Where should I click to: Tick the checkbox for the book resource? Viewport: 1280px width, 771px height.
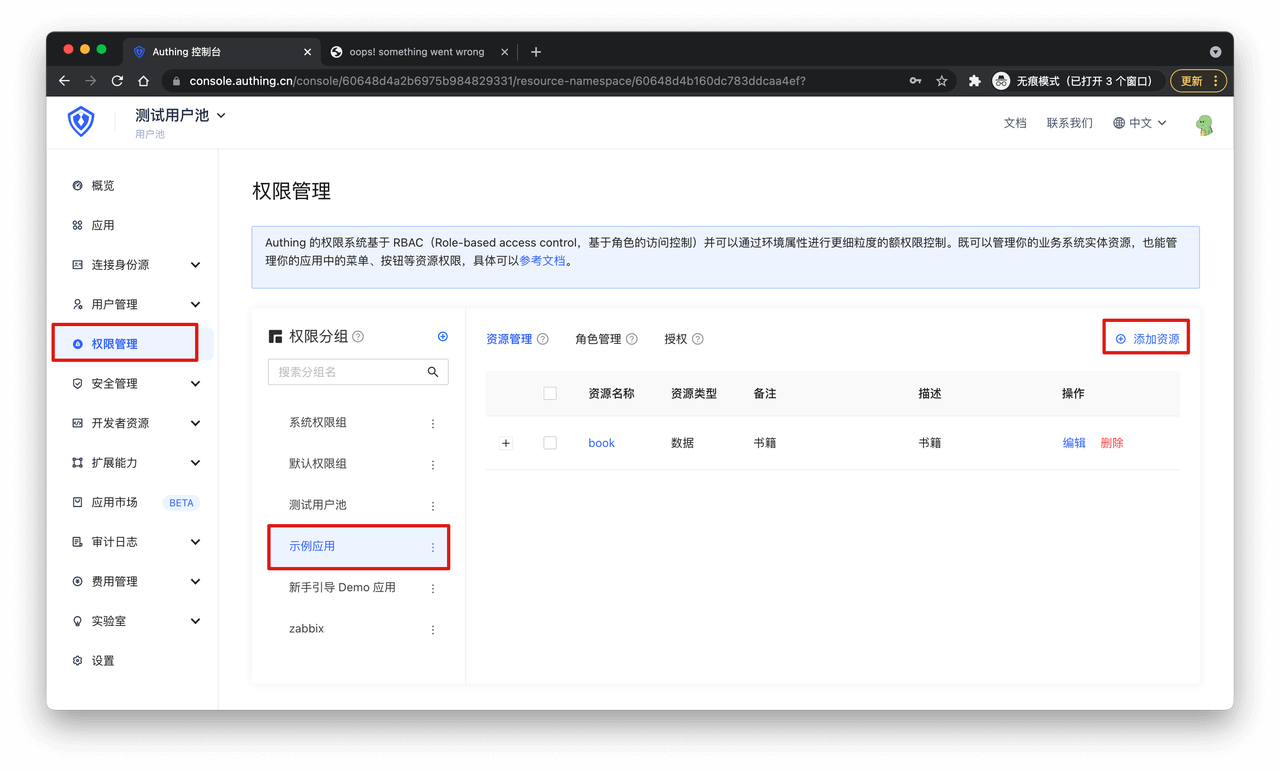[550, 443]
